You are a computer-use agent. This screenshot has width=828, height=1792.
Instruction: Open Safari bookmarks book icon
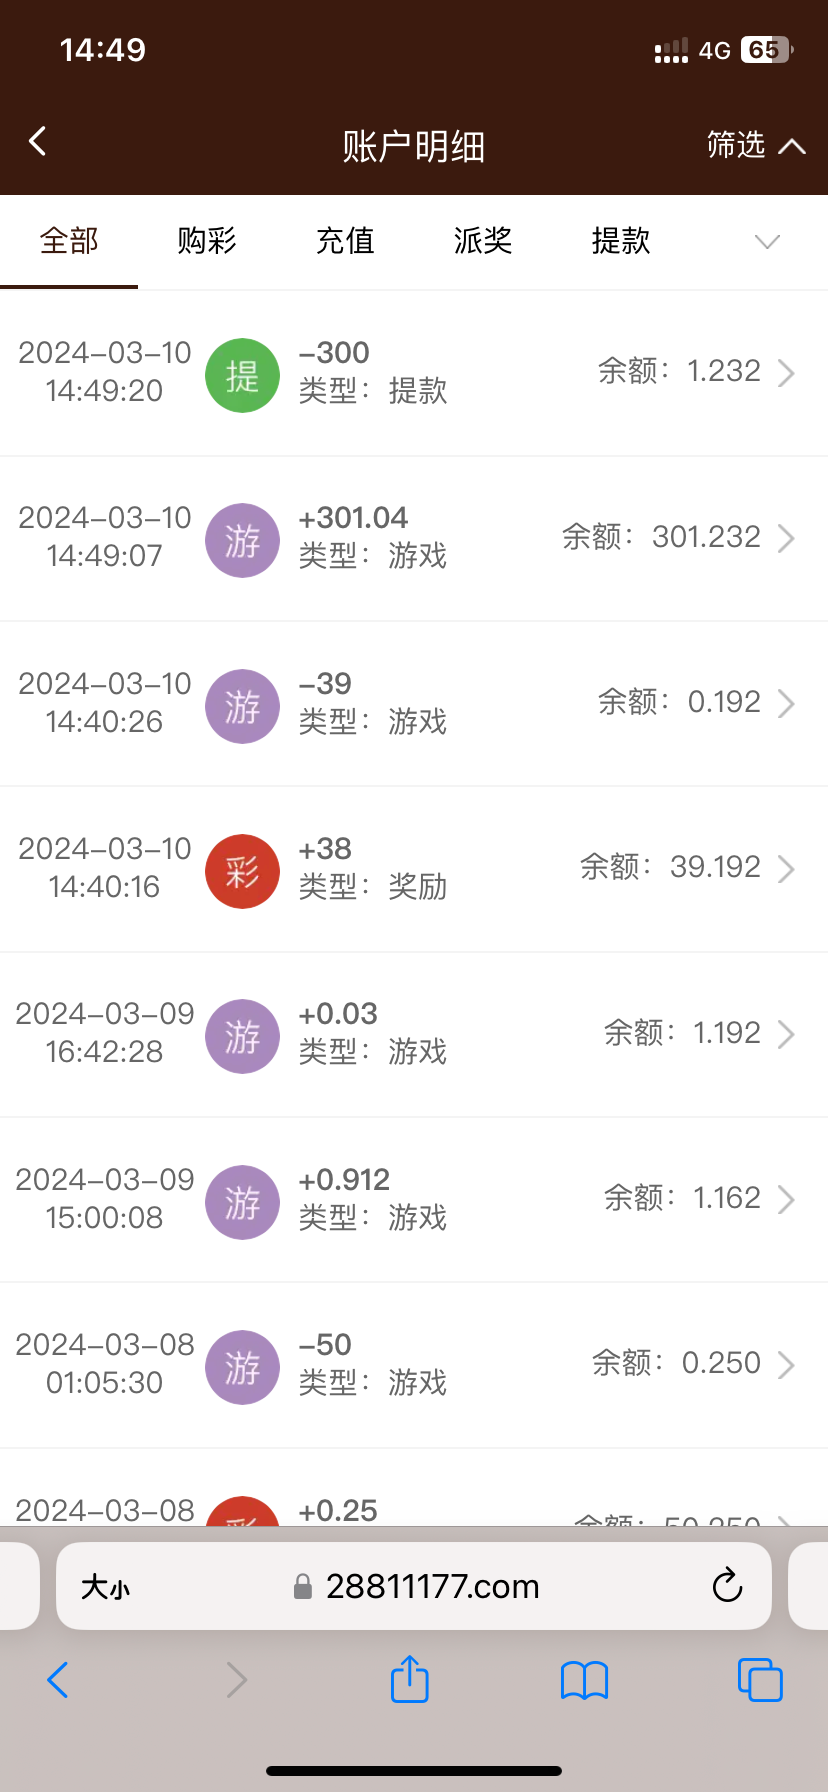coord(585,1680)
